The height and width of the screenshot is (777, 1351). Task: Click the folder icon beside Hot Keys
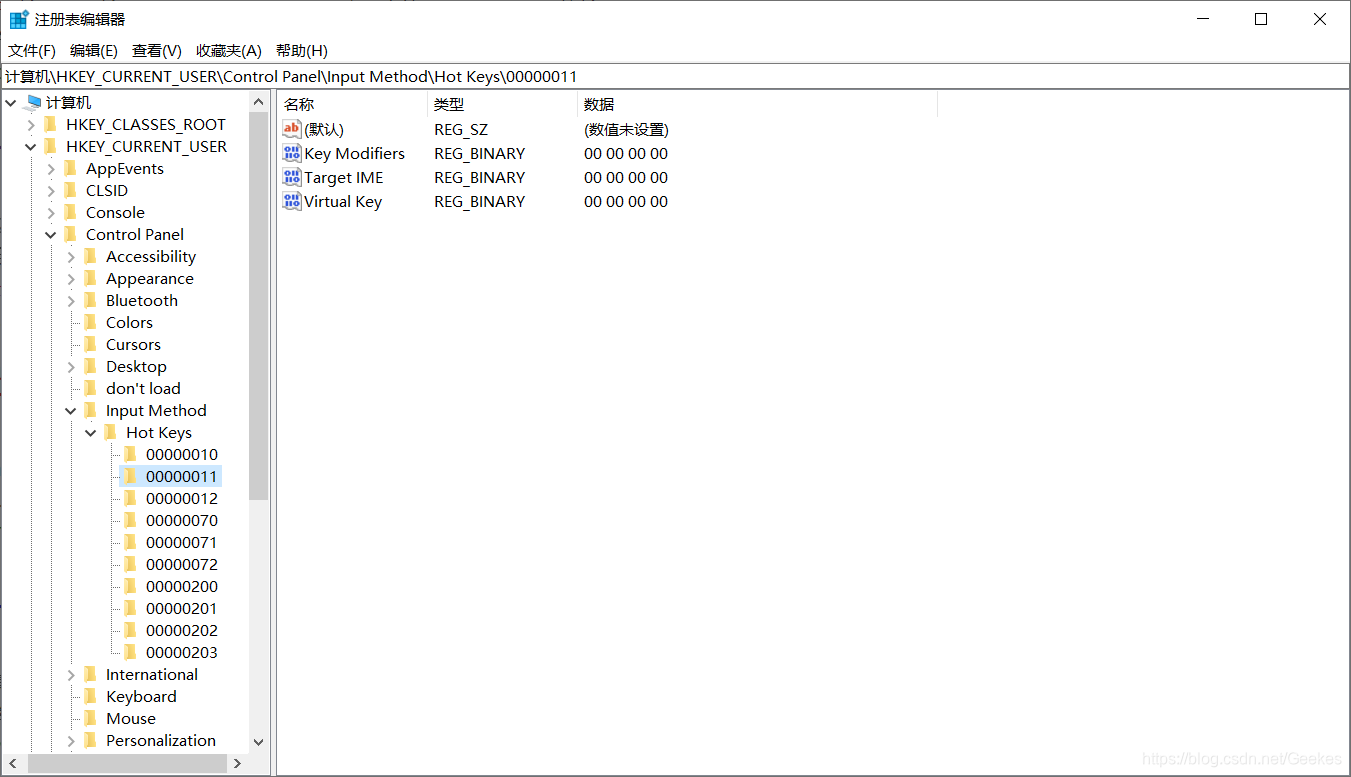pos(110,432)
